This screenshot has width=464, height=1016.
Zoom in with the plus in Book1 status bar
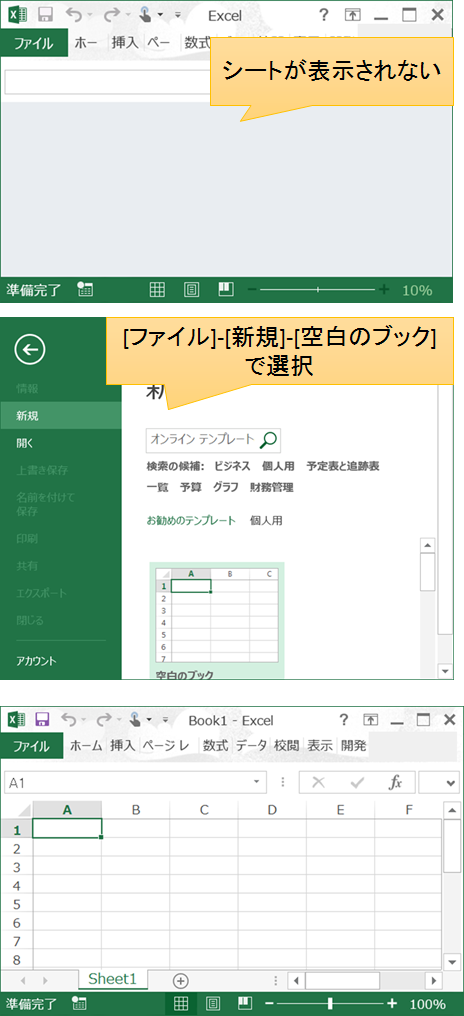coord(391,1004)
